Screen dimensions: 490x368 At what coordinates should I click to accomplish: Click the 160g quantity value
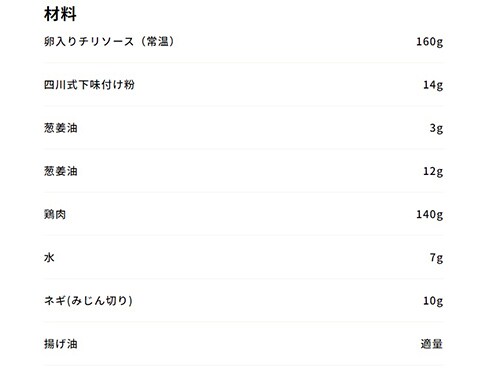[429, 42]
